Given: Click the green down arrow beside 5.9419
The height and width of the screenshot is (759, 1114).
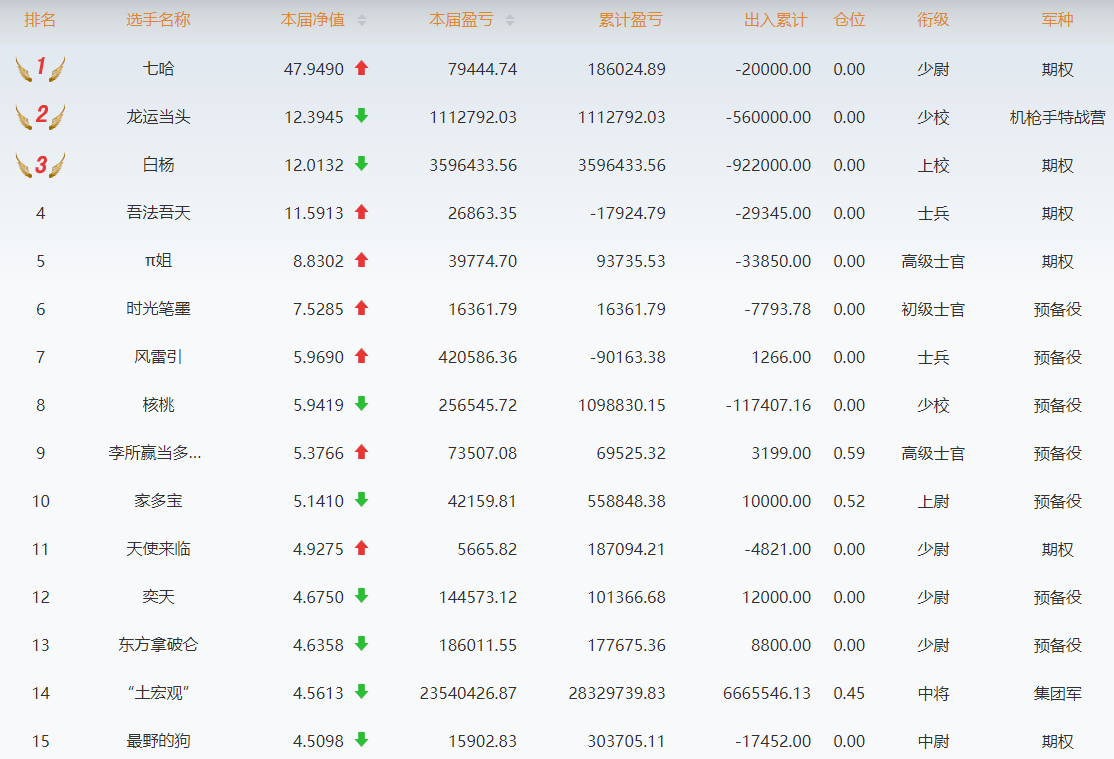Looking at the screenshot, I should coord(362,404).
